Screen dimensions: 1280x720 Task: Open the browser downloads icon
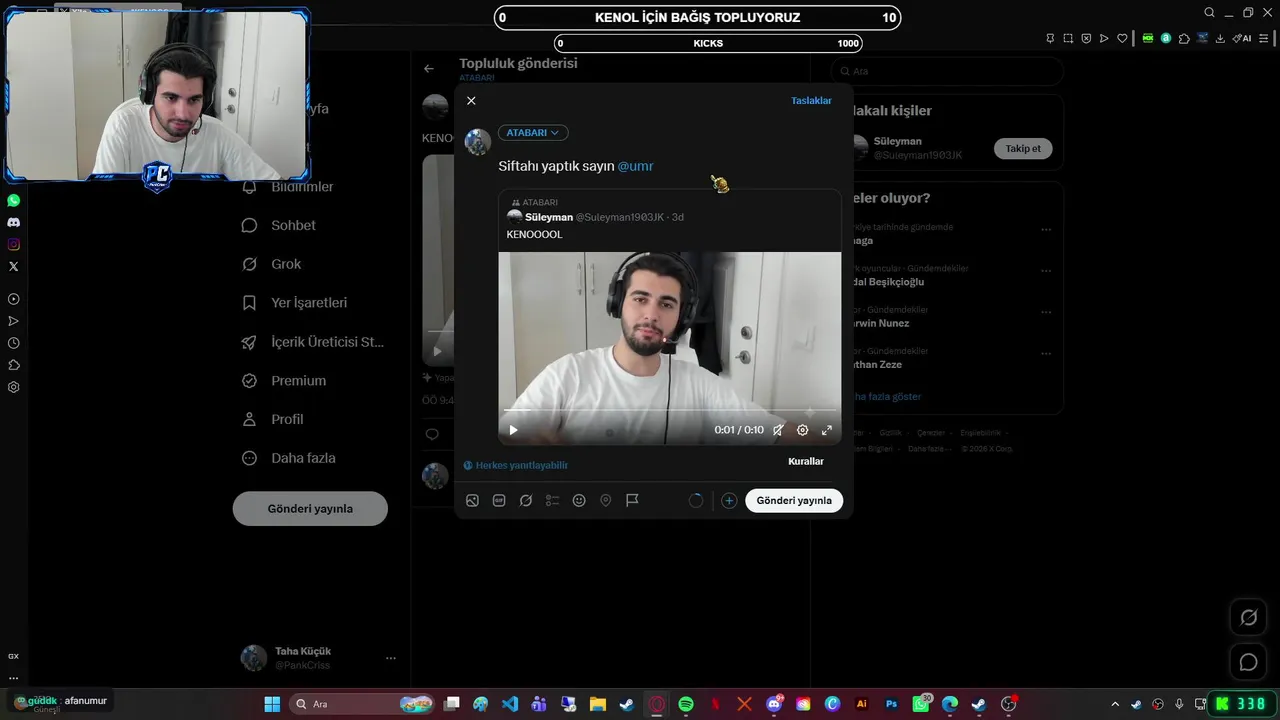pos(1219,38)
